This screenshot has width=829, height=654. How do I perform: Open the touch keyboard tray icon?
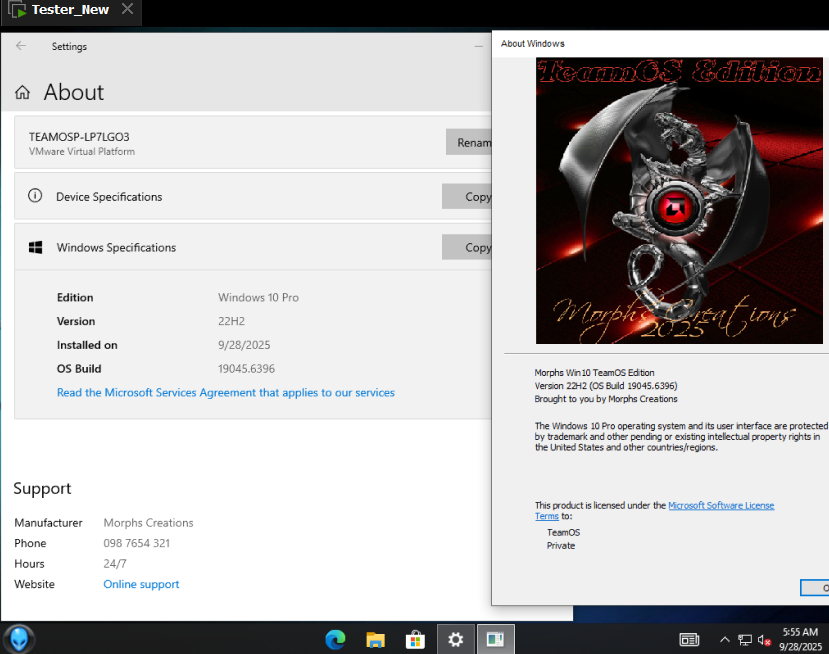pyautogui.click(x=689, y=640)
